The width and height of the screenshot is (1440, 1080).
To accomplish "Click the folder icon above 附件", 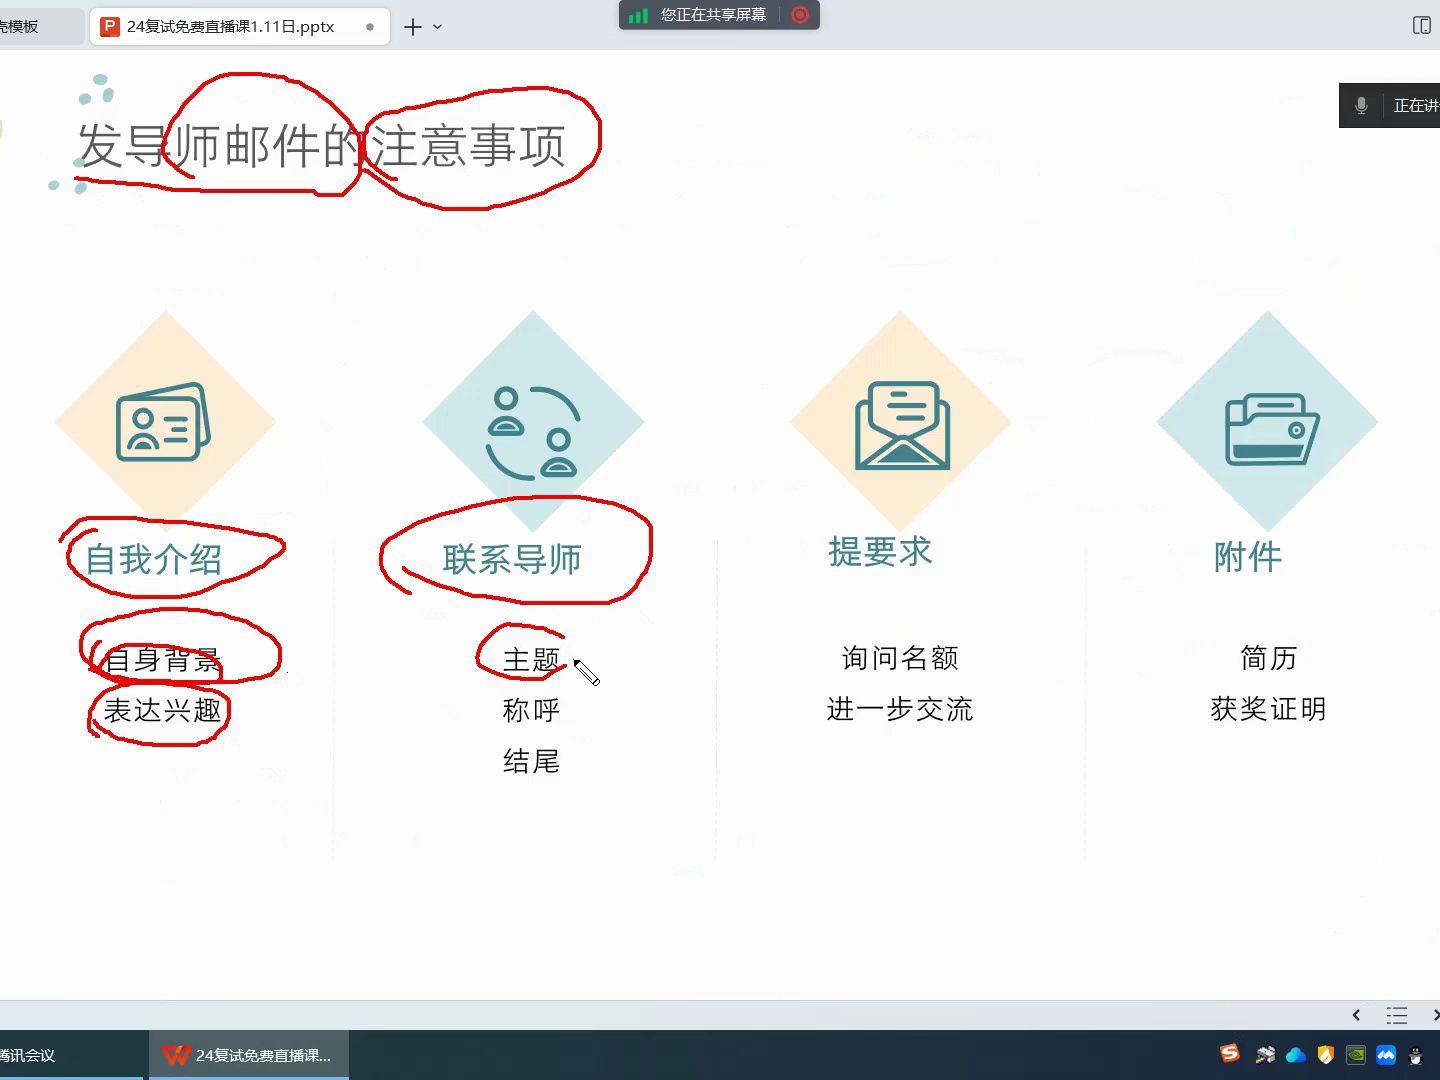I will (x=1272, y=429).
